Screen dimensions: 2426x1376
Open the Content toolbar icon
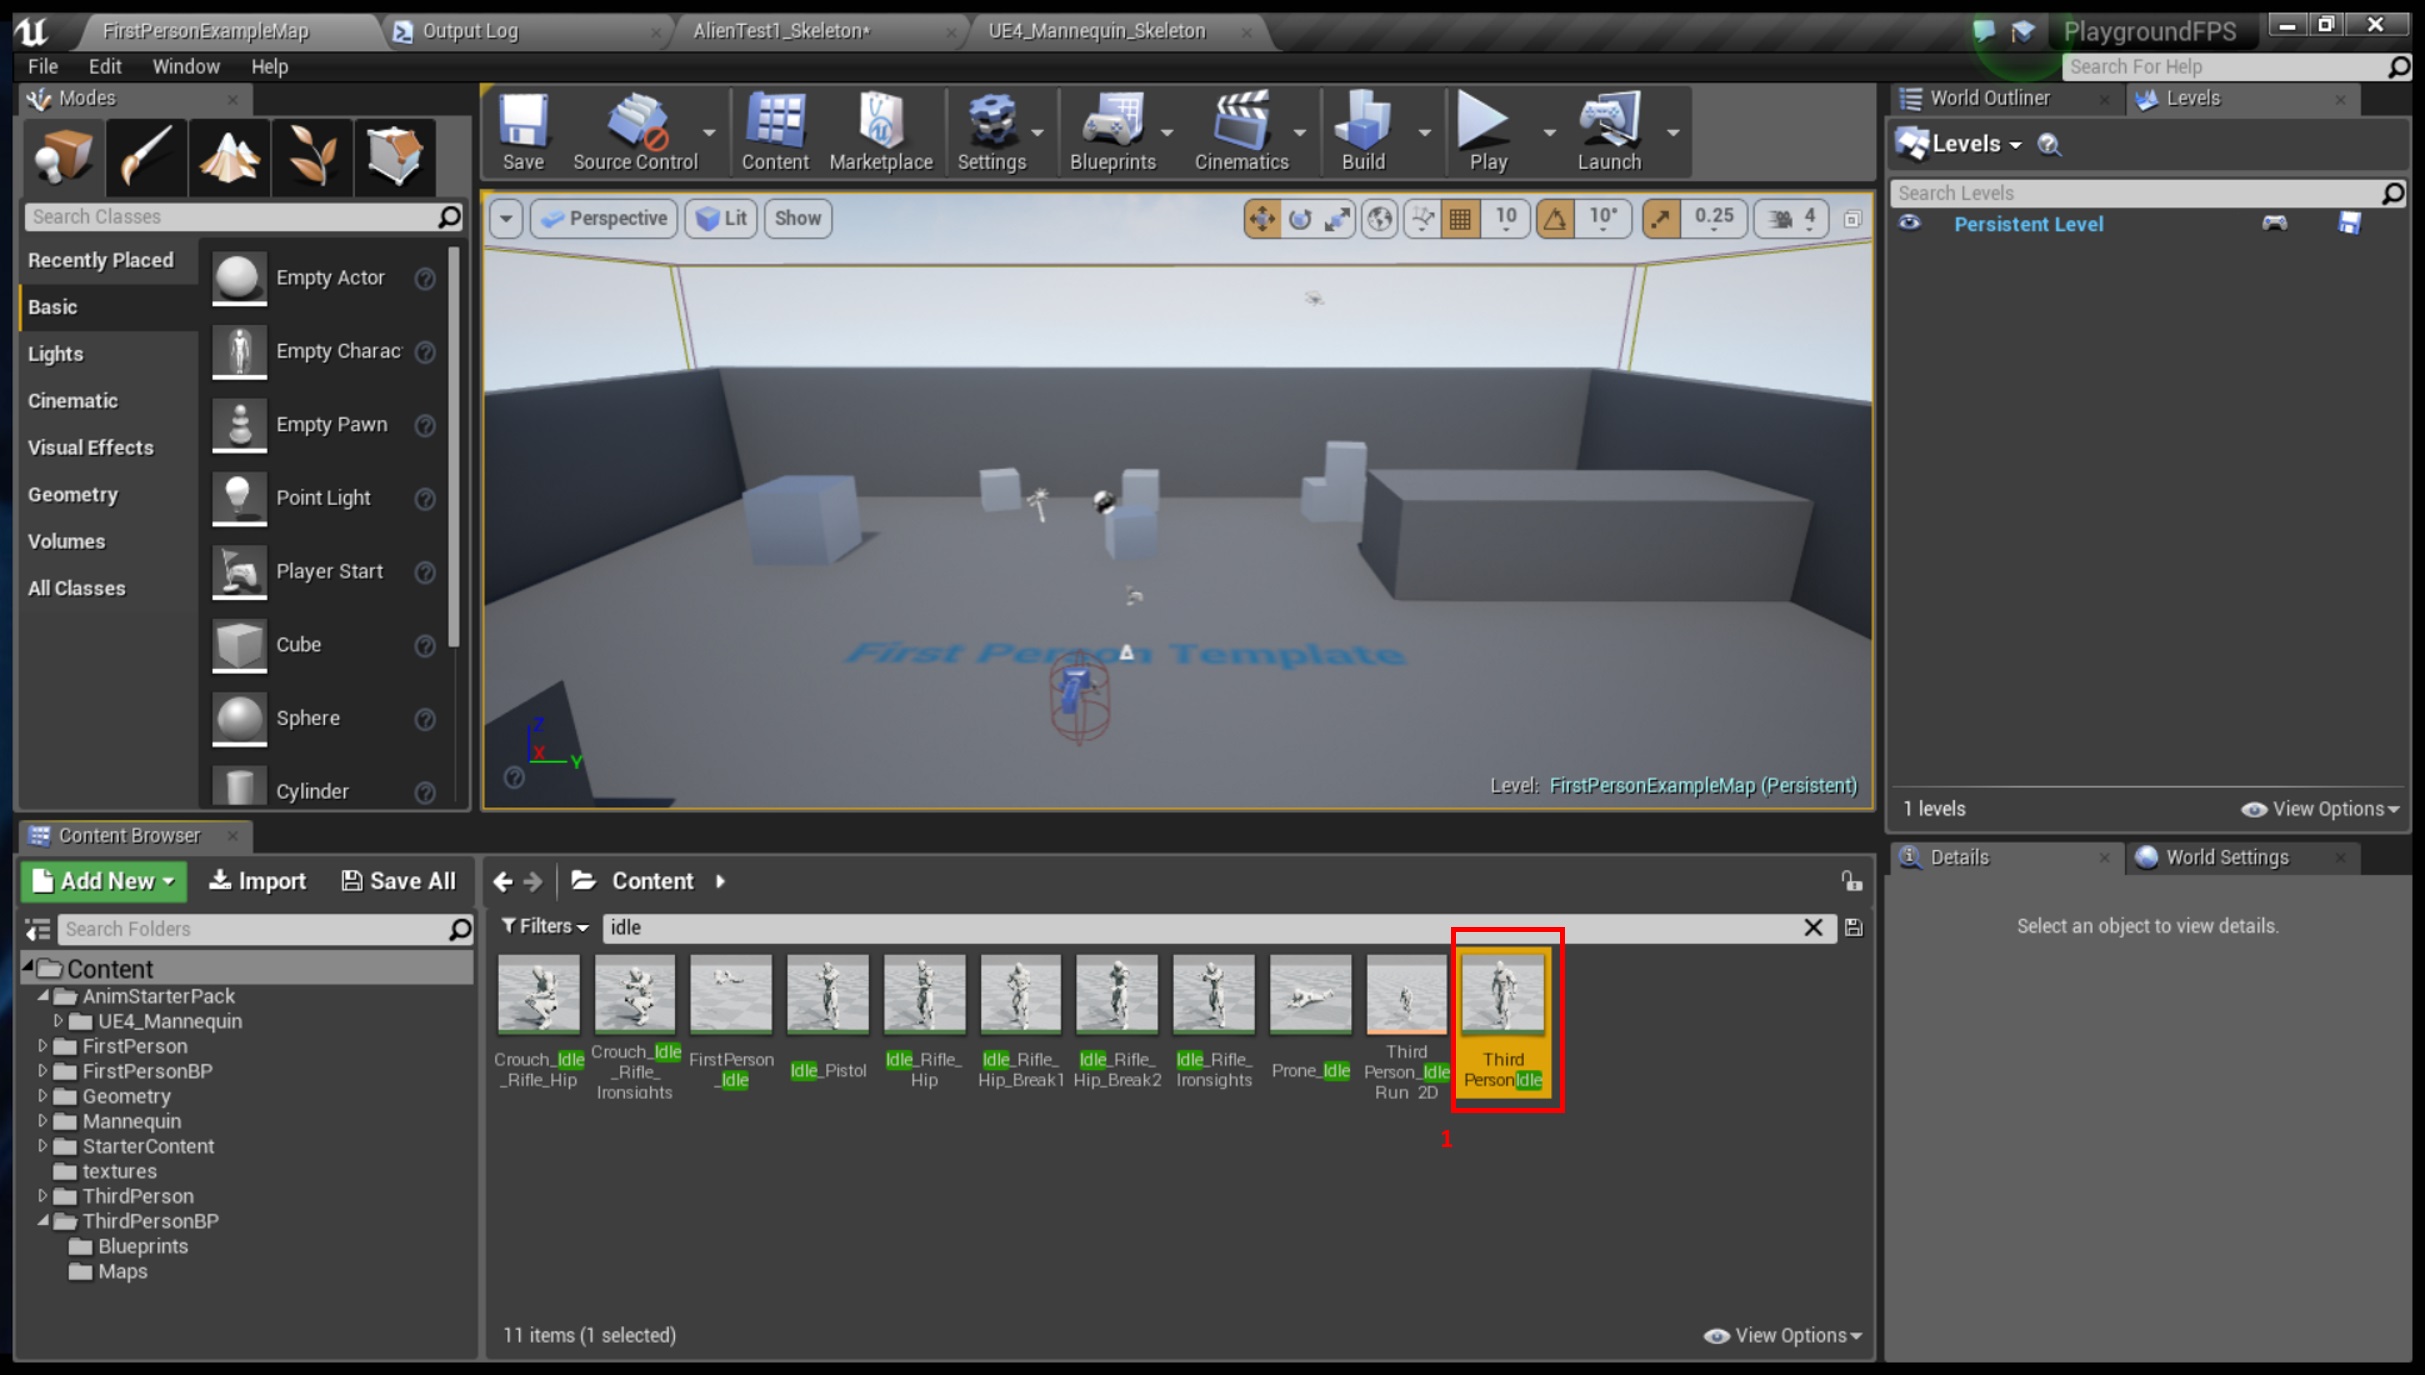click(x=775, y=131)
